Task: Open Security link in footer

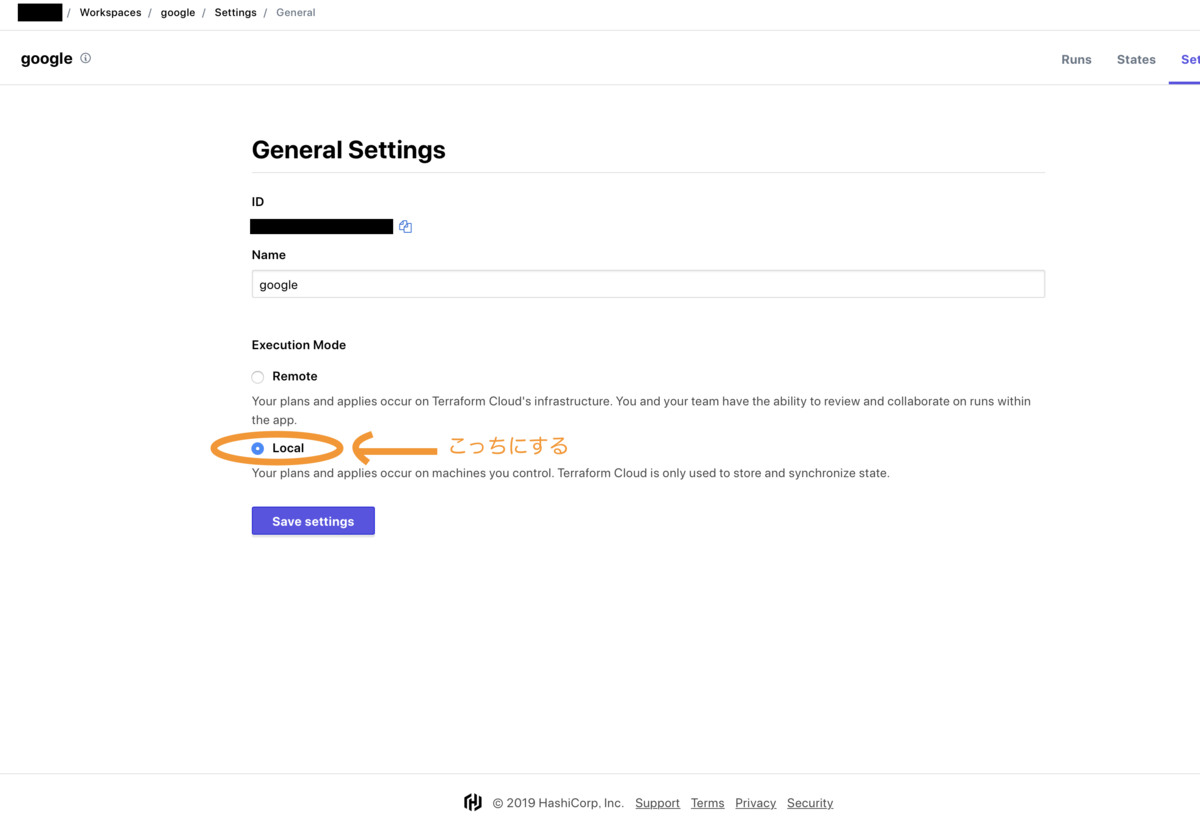Action: click(810, 803)
